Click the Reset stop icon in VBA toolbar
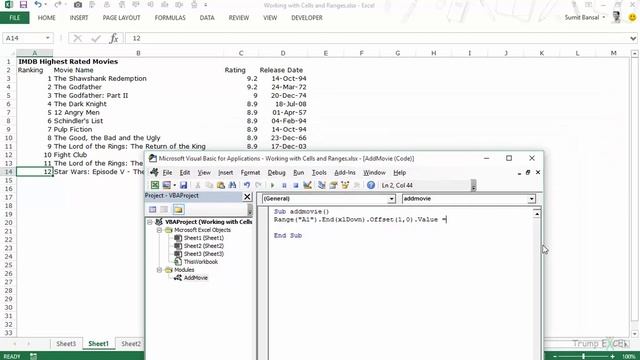This screenshot has height=360, width=640. 296,185
